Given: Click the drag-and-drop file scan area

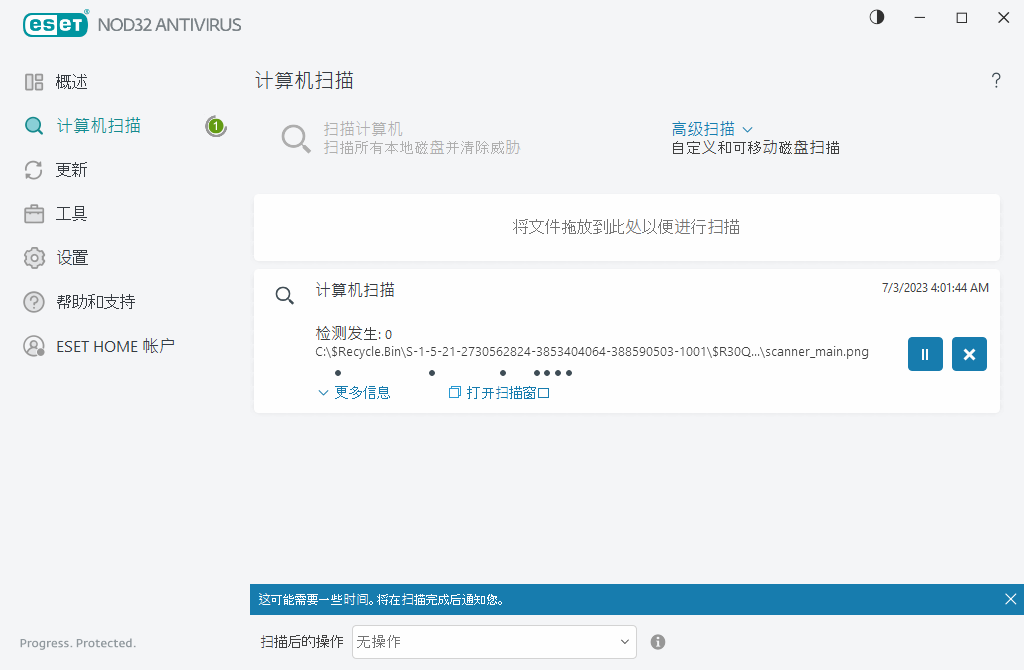Looking at the screenshot, I should (627, 227).
